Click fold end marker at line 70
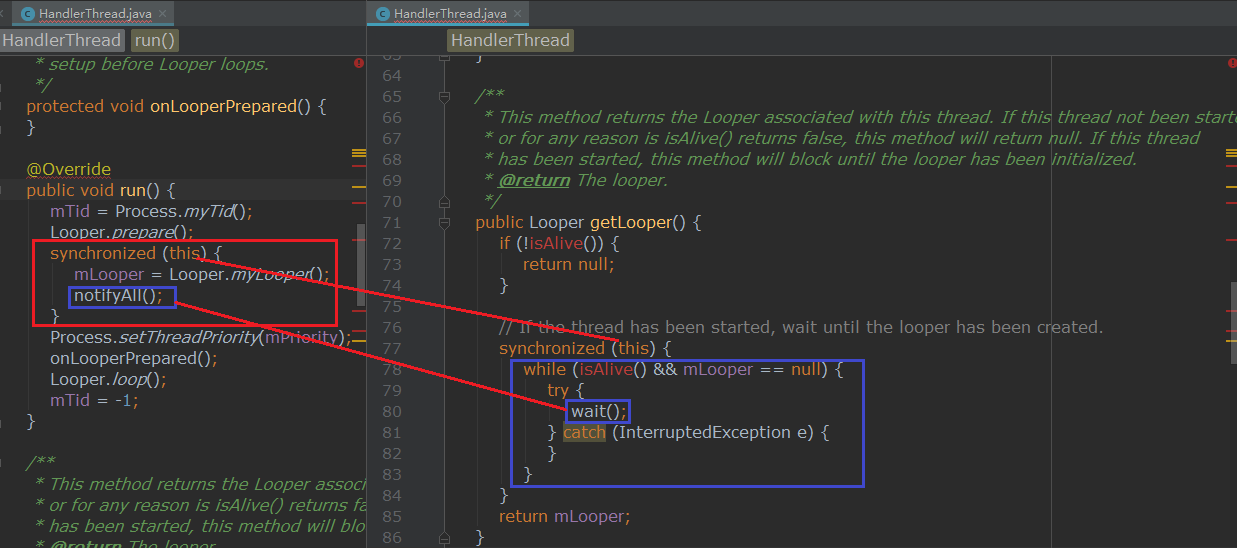The width and height of the screenshot is (1237, 548). coord(444,202)
